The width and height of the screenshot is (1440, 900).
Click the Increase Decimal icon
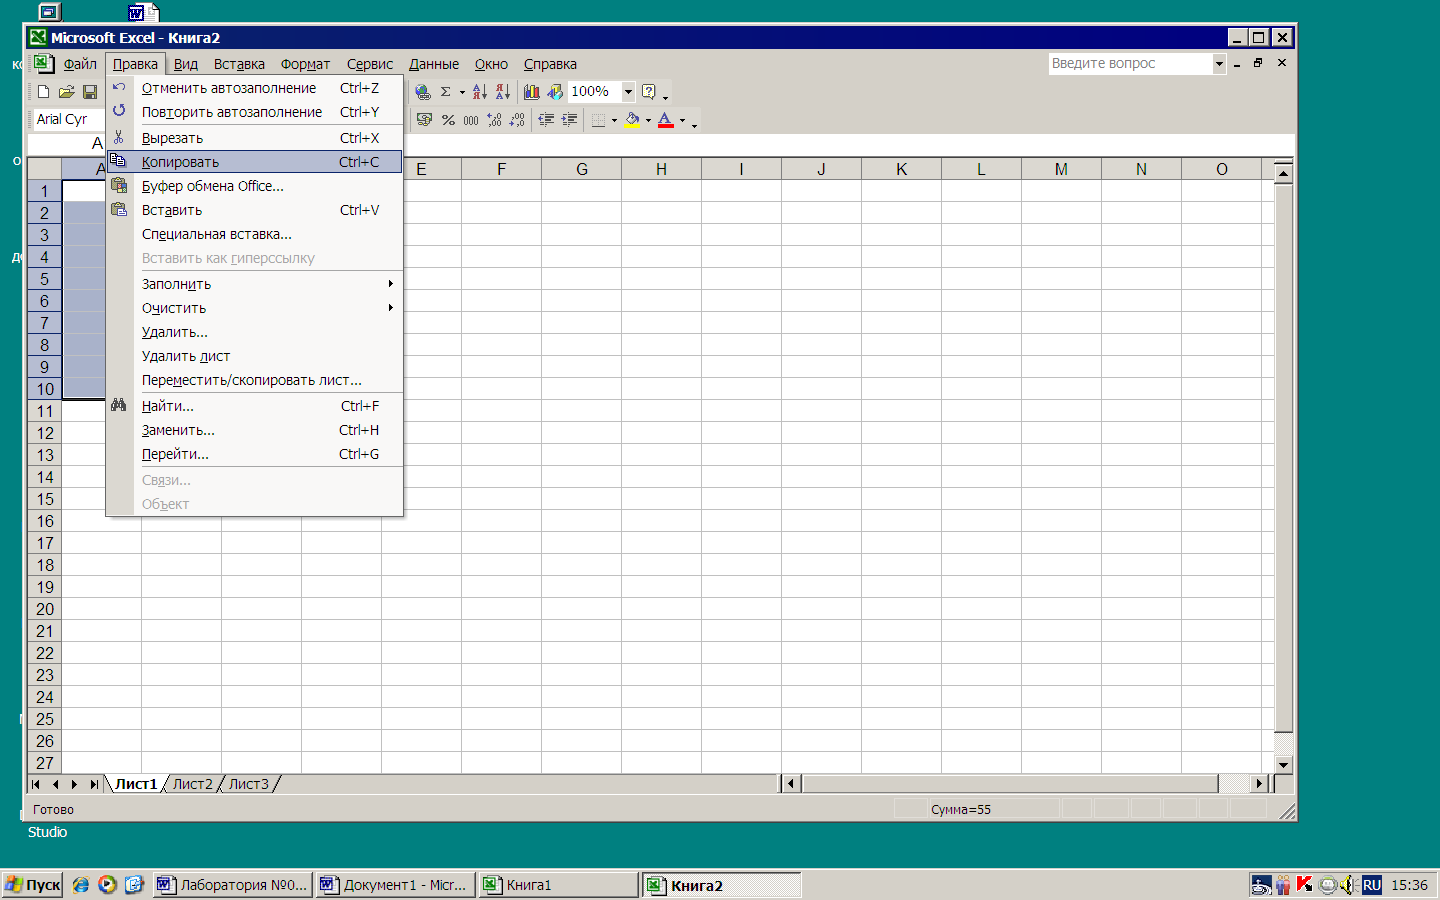click(494, 120)
